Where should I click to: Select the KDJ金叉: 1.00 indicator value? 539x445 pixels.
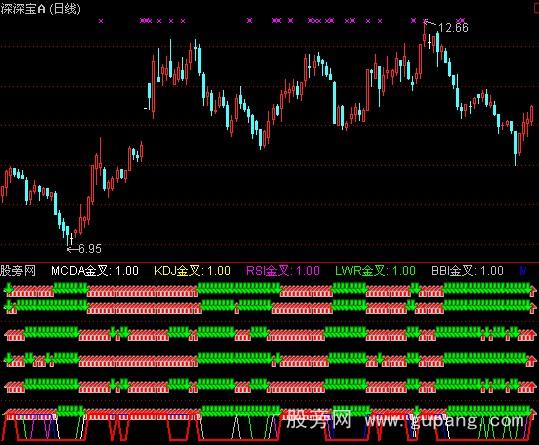192,271
